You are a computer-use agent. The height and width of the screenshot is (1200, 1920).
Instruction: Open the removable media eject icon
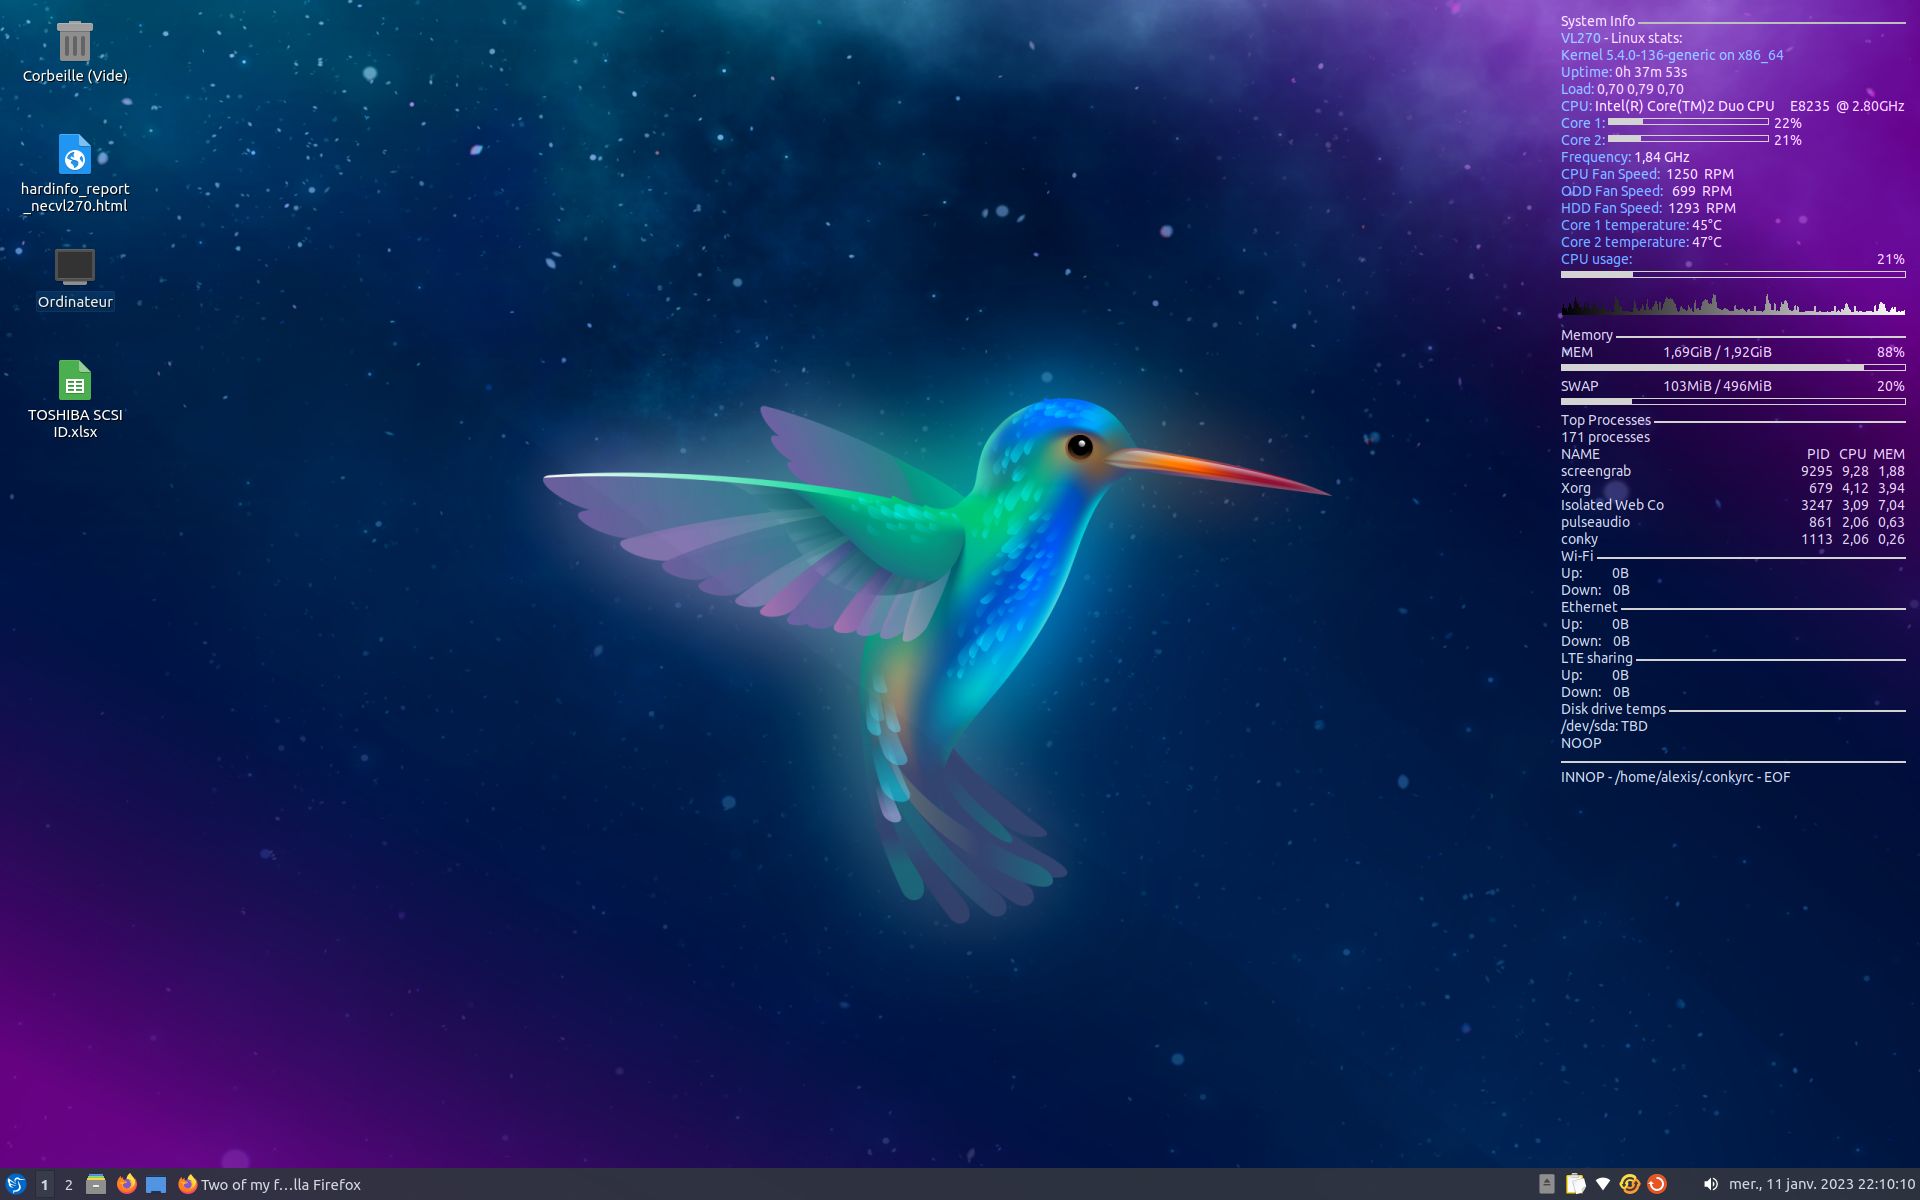(1546, 1184)
